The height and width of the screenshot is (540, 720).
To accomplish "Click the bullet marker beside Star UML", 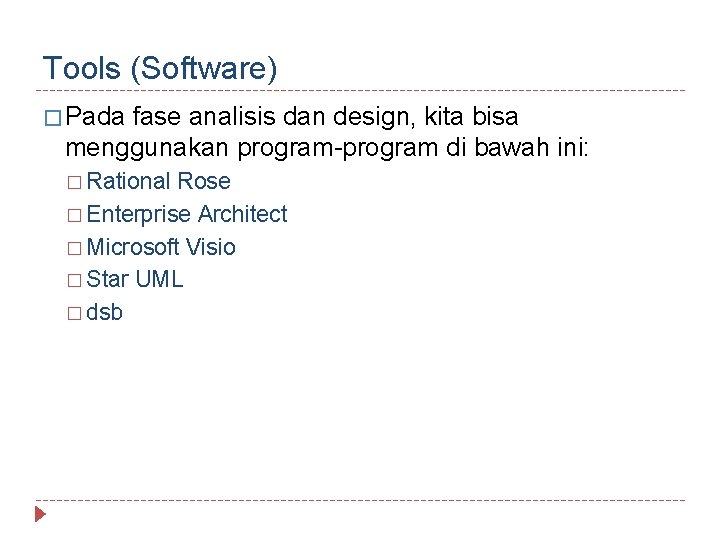I will click(x=74, y=280).
